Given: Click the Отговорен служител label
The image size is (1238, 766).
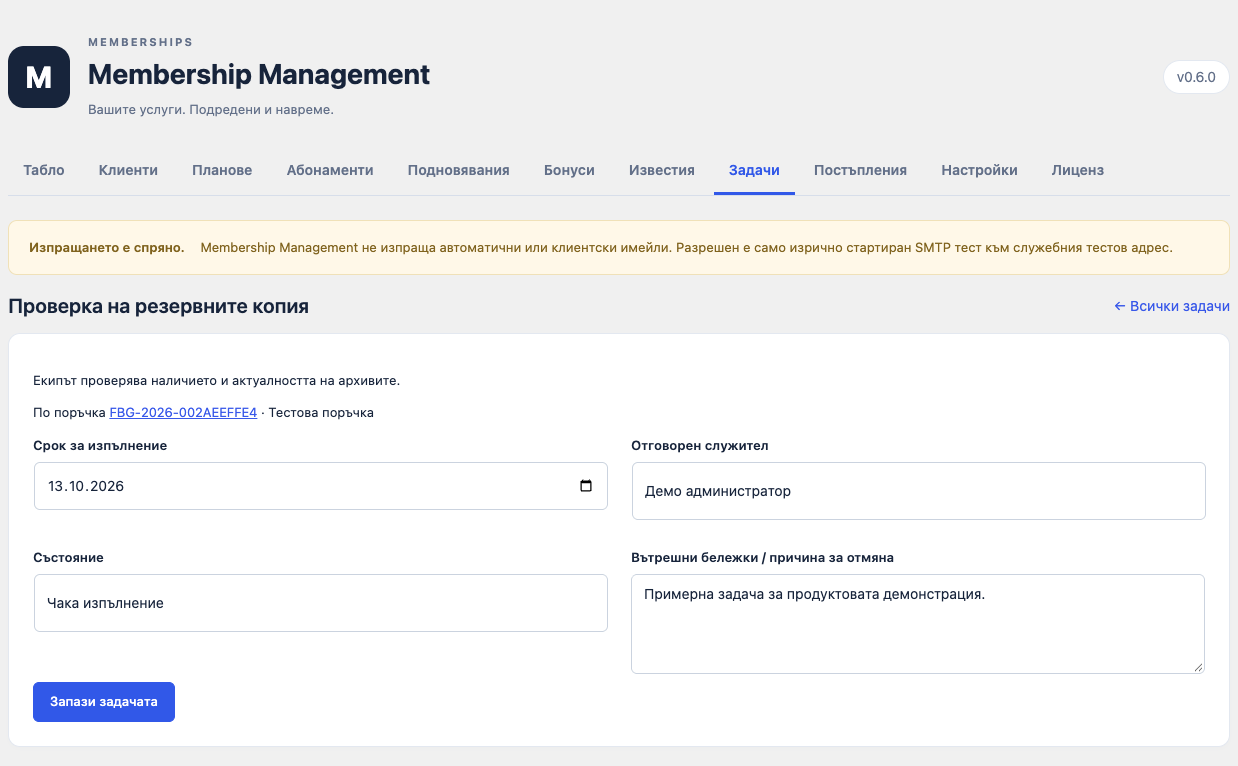Looking at the screenshot, I should pos(700,445).
